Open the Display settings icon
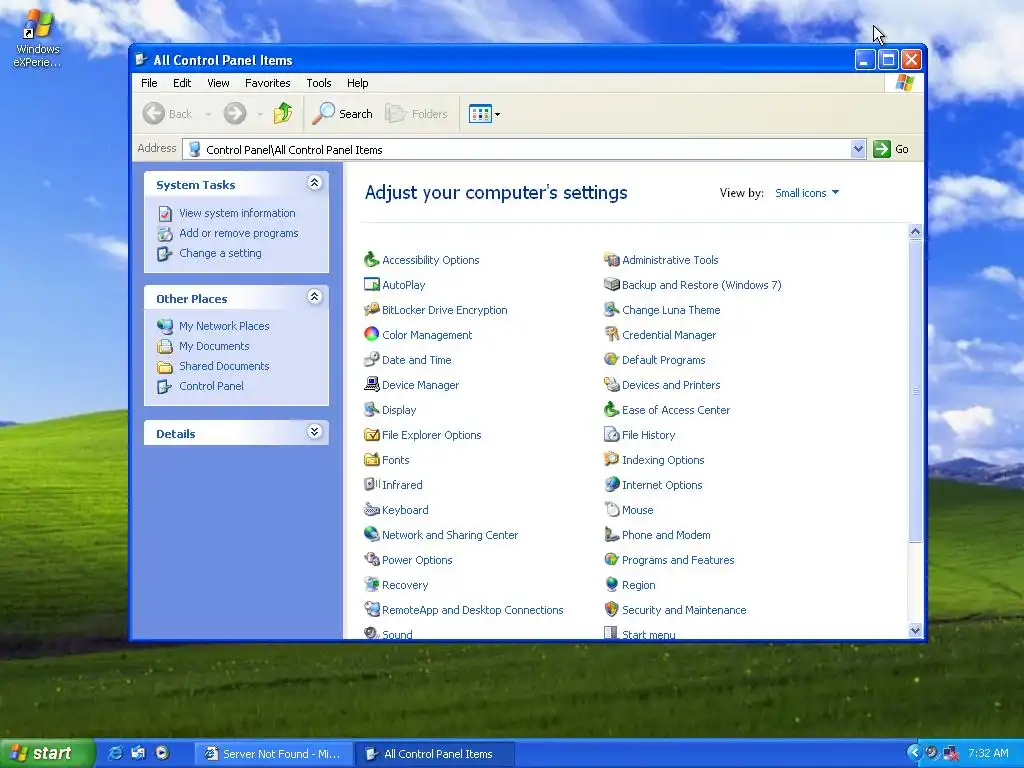 click(x=372, y=409)
